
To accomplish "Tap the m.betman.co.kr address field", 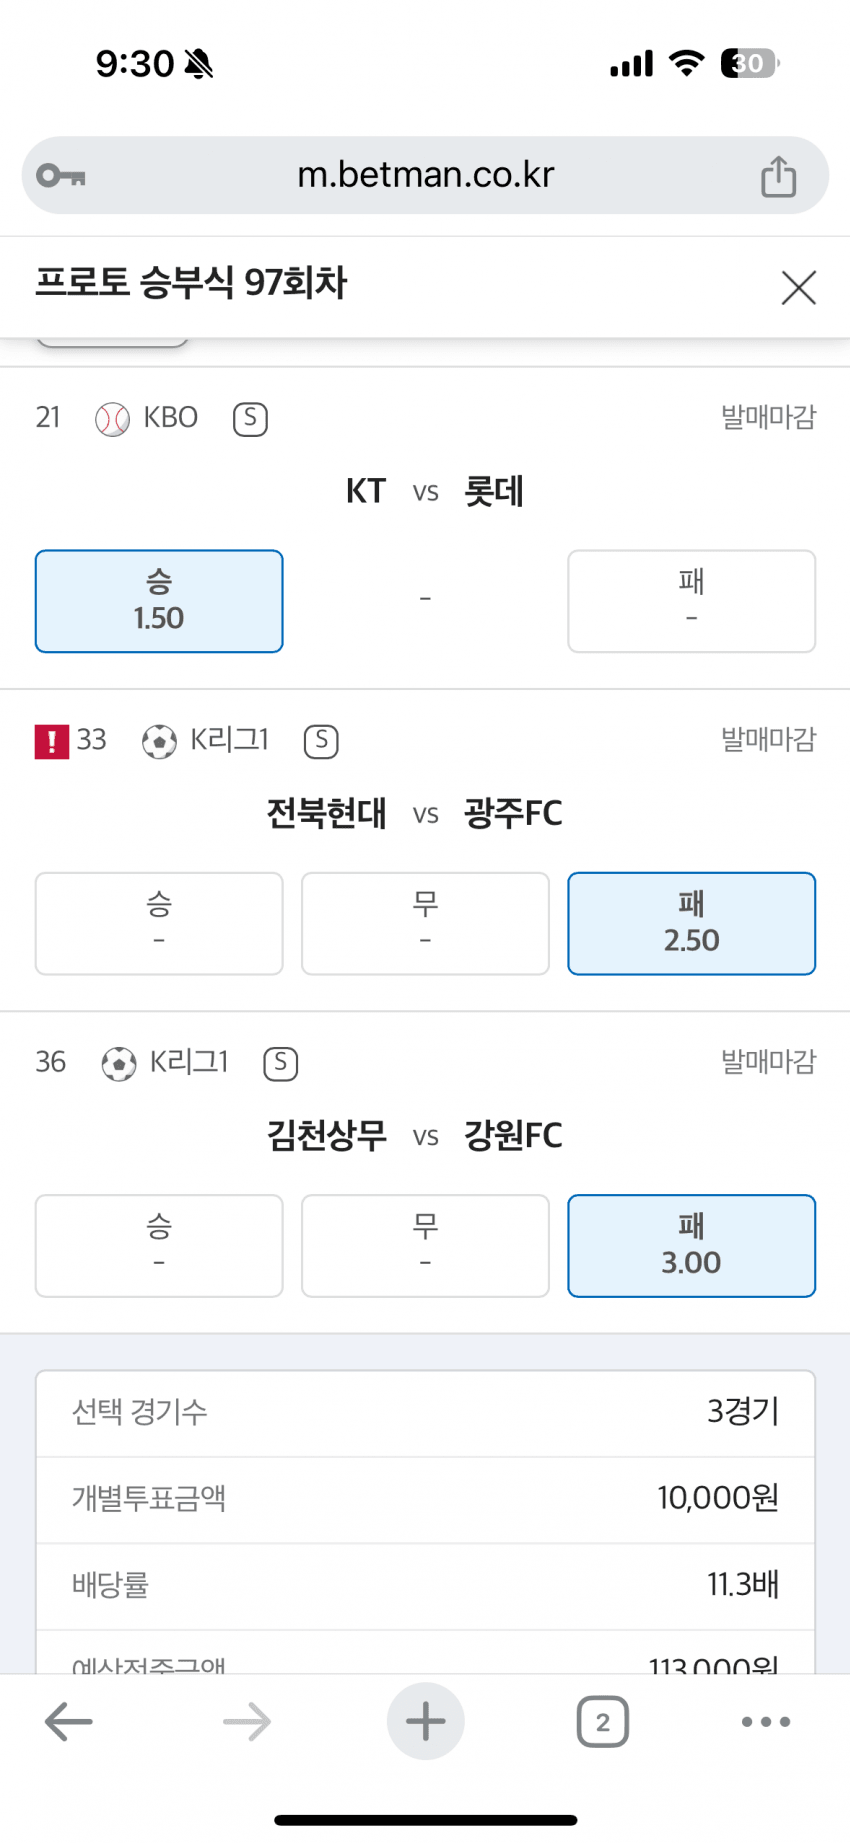I will (425, 176).
